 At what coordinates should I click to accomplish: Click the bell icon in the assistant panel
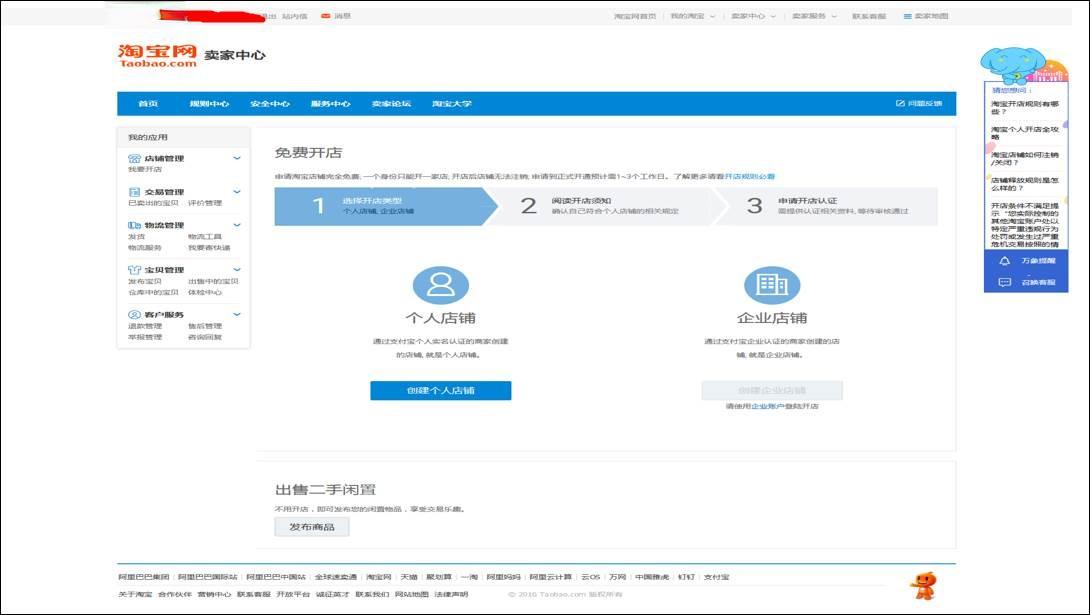click(x=1004, y=261)
